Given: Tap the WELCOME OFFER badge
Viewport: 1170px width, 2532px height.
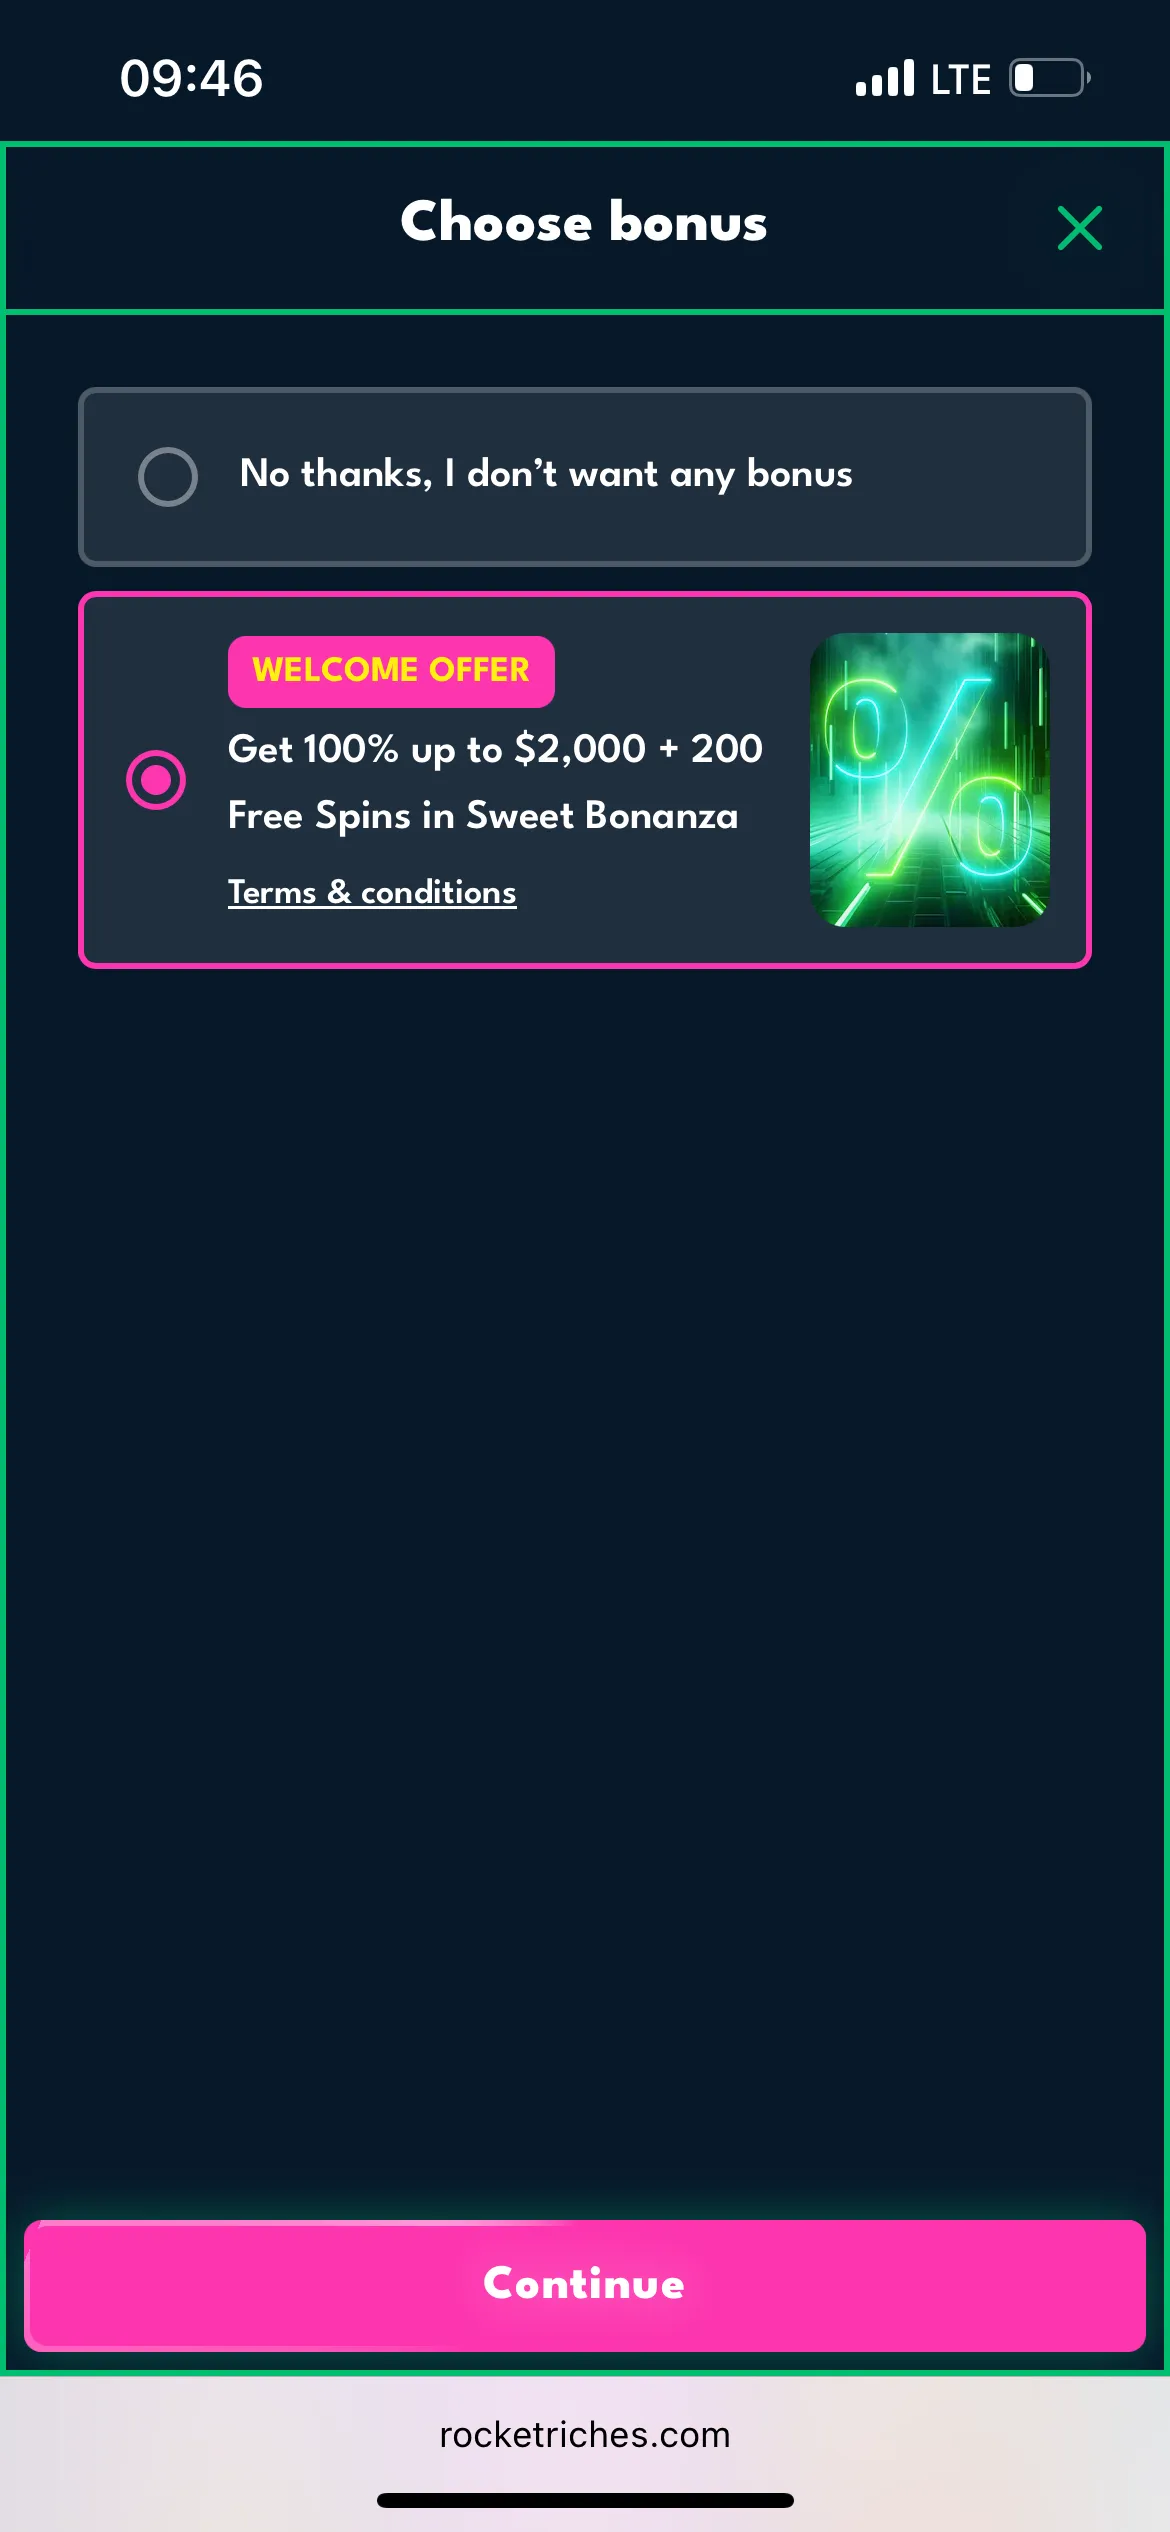Looking at the screenshot, I should click(391, 671).
